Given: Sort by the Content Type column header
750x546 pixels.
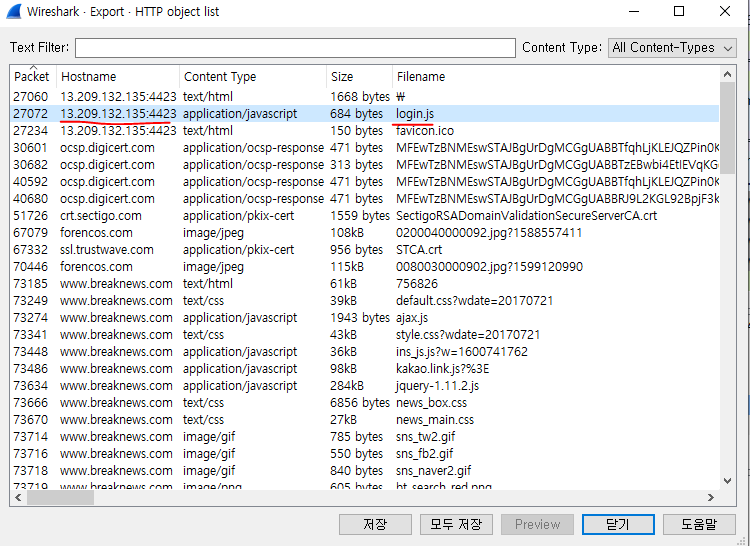Looking at the screenshot, I should click(253, 76).
